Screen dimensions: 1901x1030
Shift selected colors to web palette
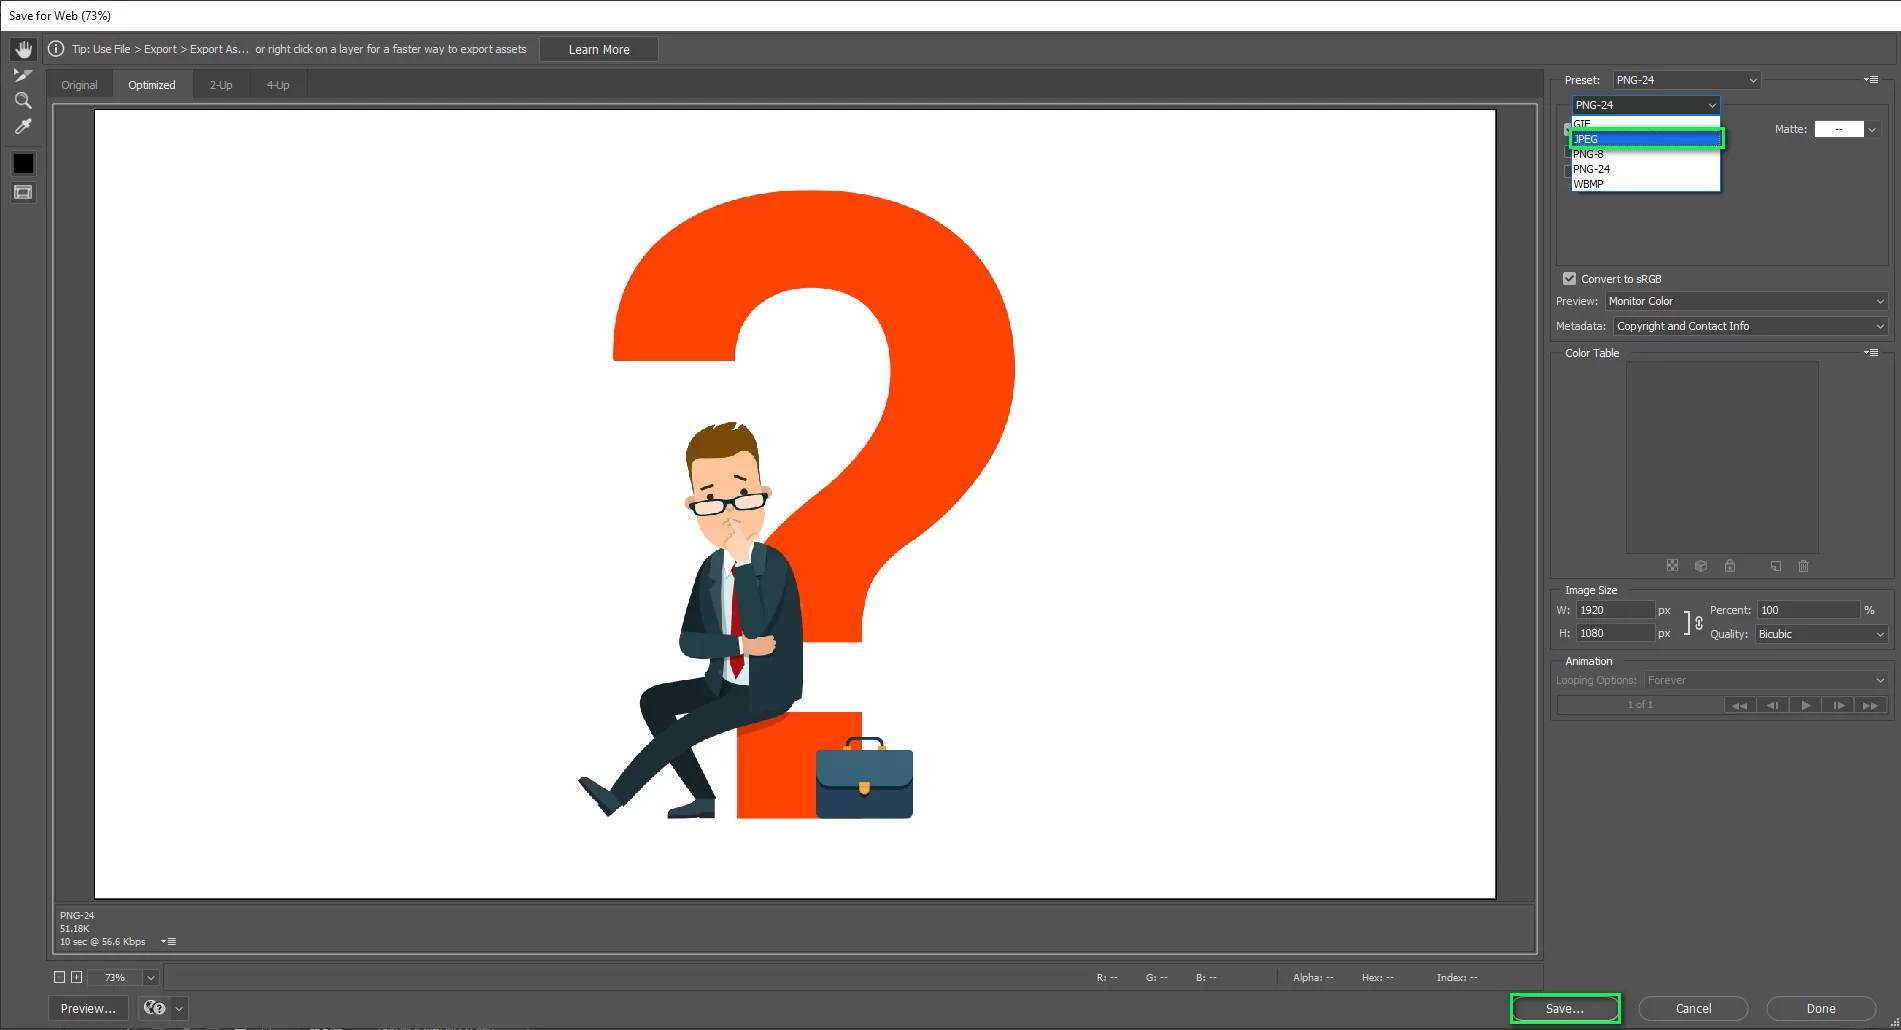(x=1701, y=566)
